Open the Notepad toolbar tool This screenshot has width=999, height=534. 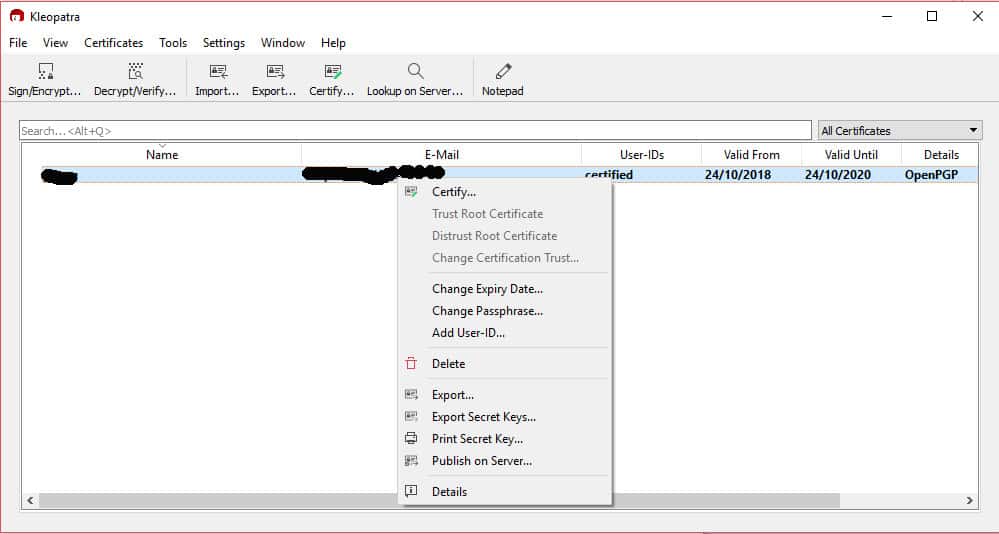[x=503, y=80]
